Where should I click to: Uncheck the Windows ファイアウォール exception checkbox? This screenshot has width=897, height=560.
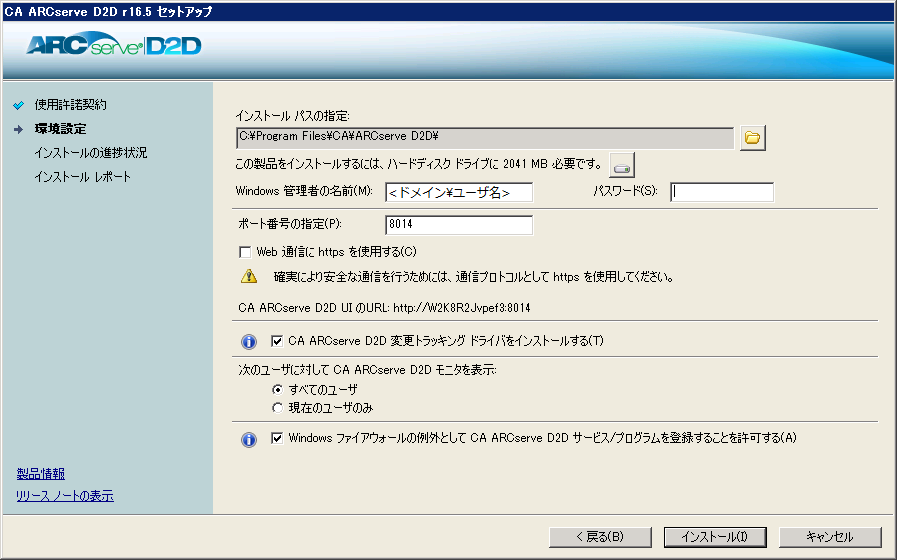277,438
